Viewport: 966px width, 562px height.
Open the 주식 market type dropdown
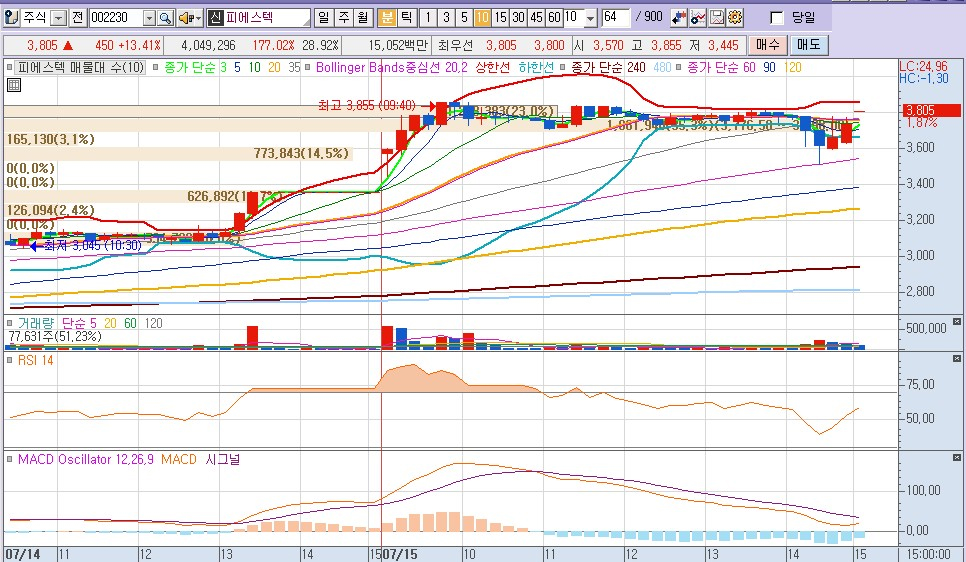coord(58,18)
